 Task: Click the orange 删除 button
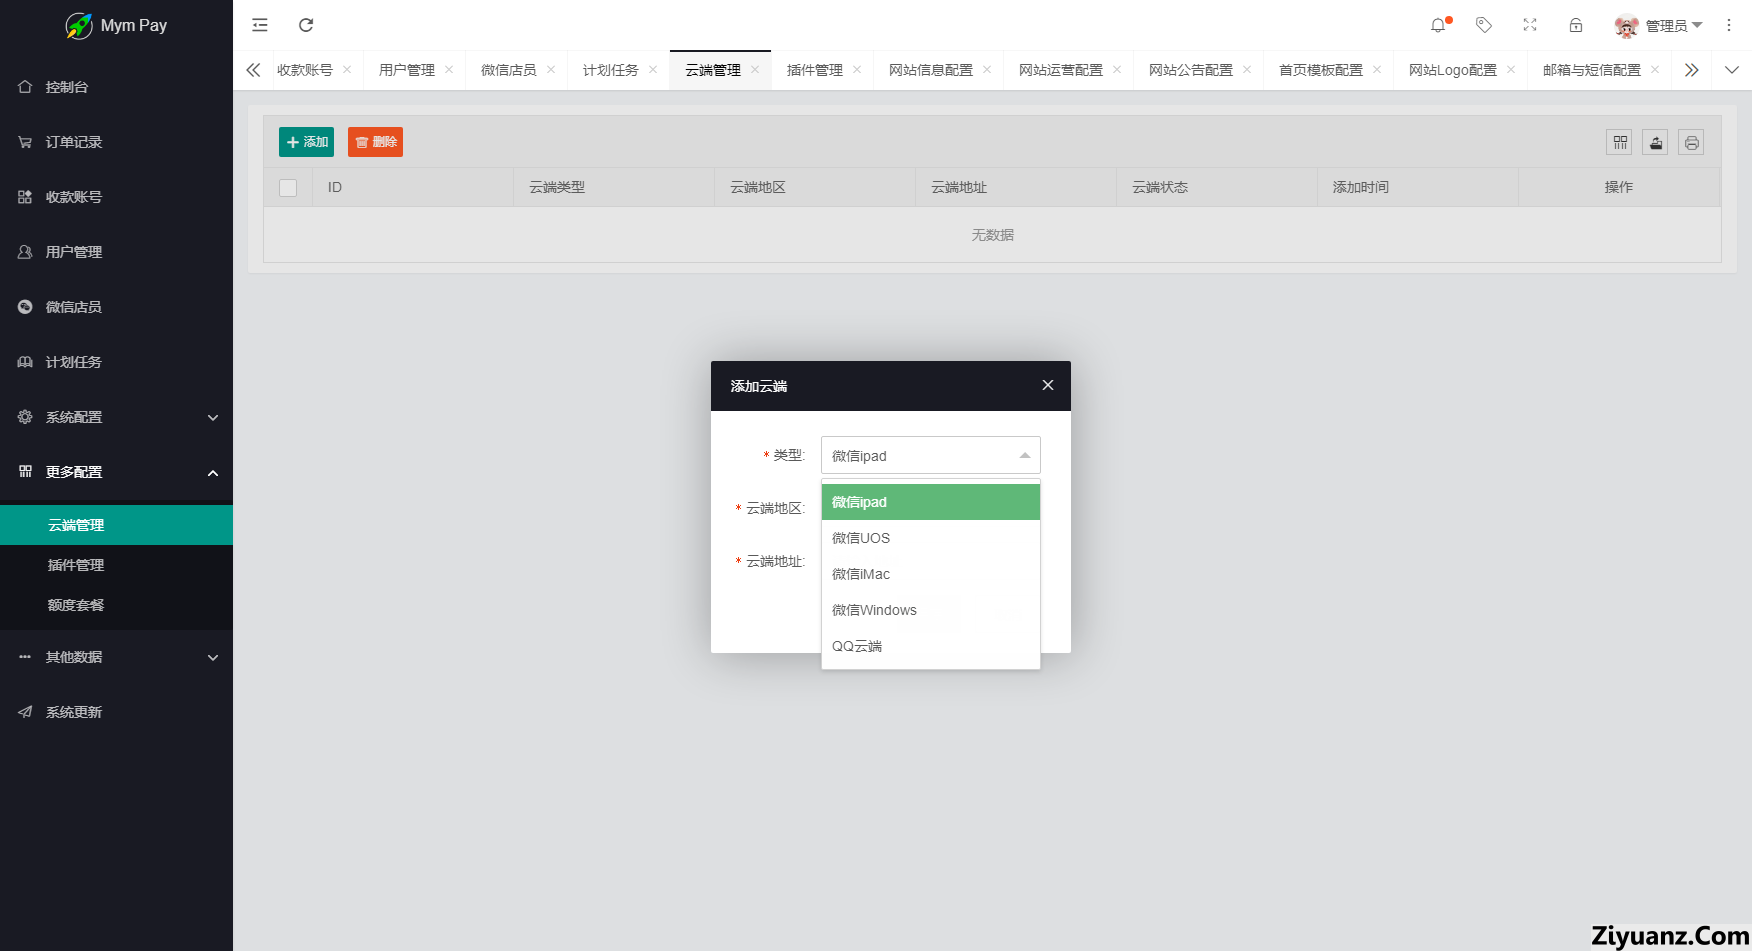click(x=375, y=142)
